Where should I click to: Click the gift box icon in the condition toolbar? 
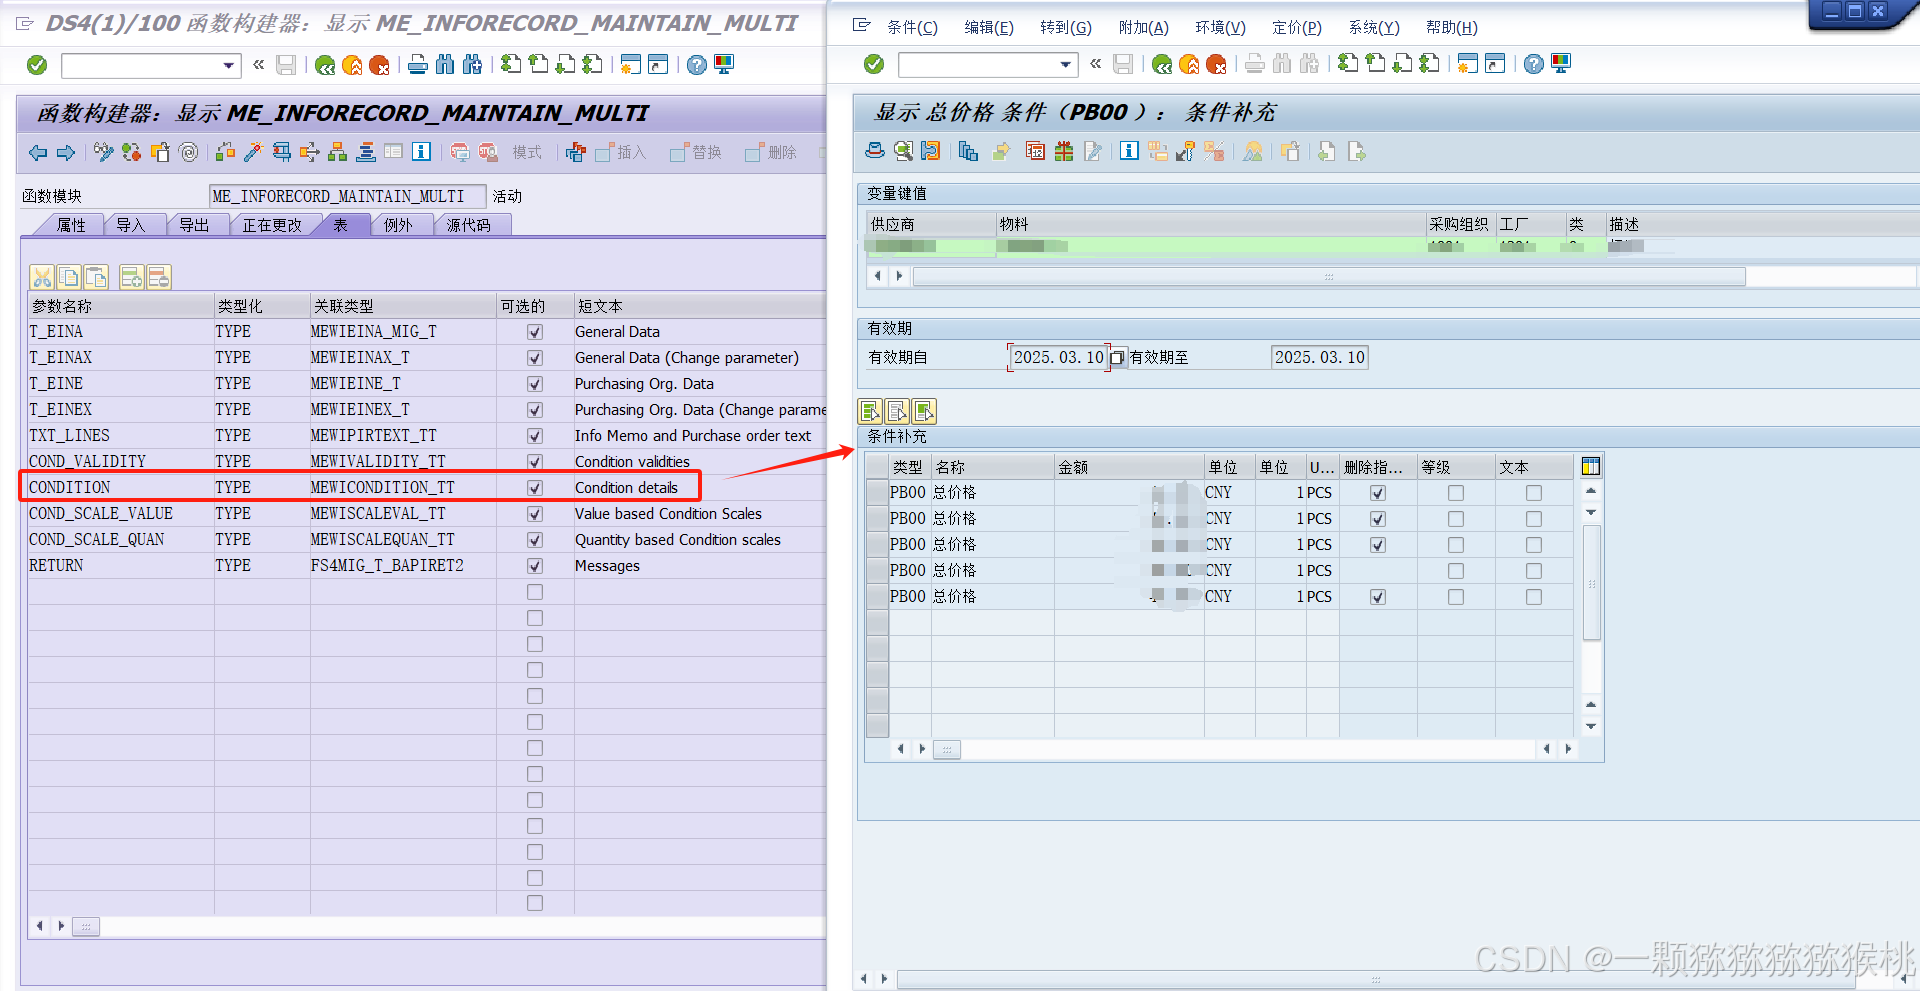pos(1064,152)
